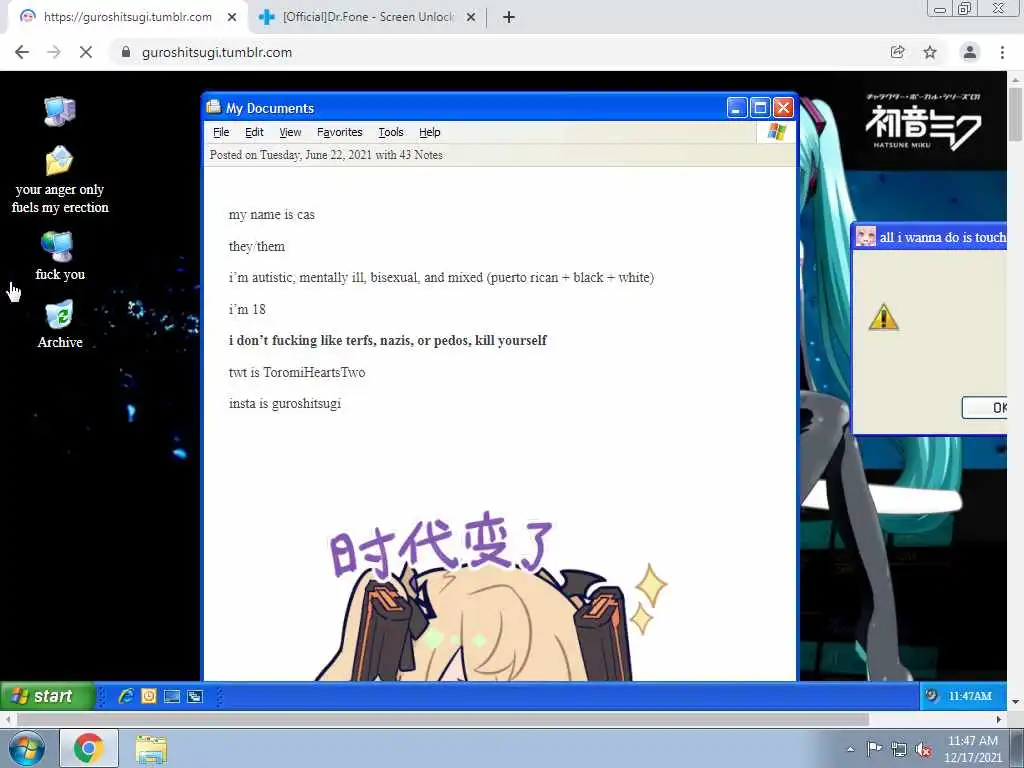Maximize the My Documents window
The width and height of the screenshot is (1024, 768).
point(760,108)
